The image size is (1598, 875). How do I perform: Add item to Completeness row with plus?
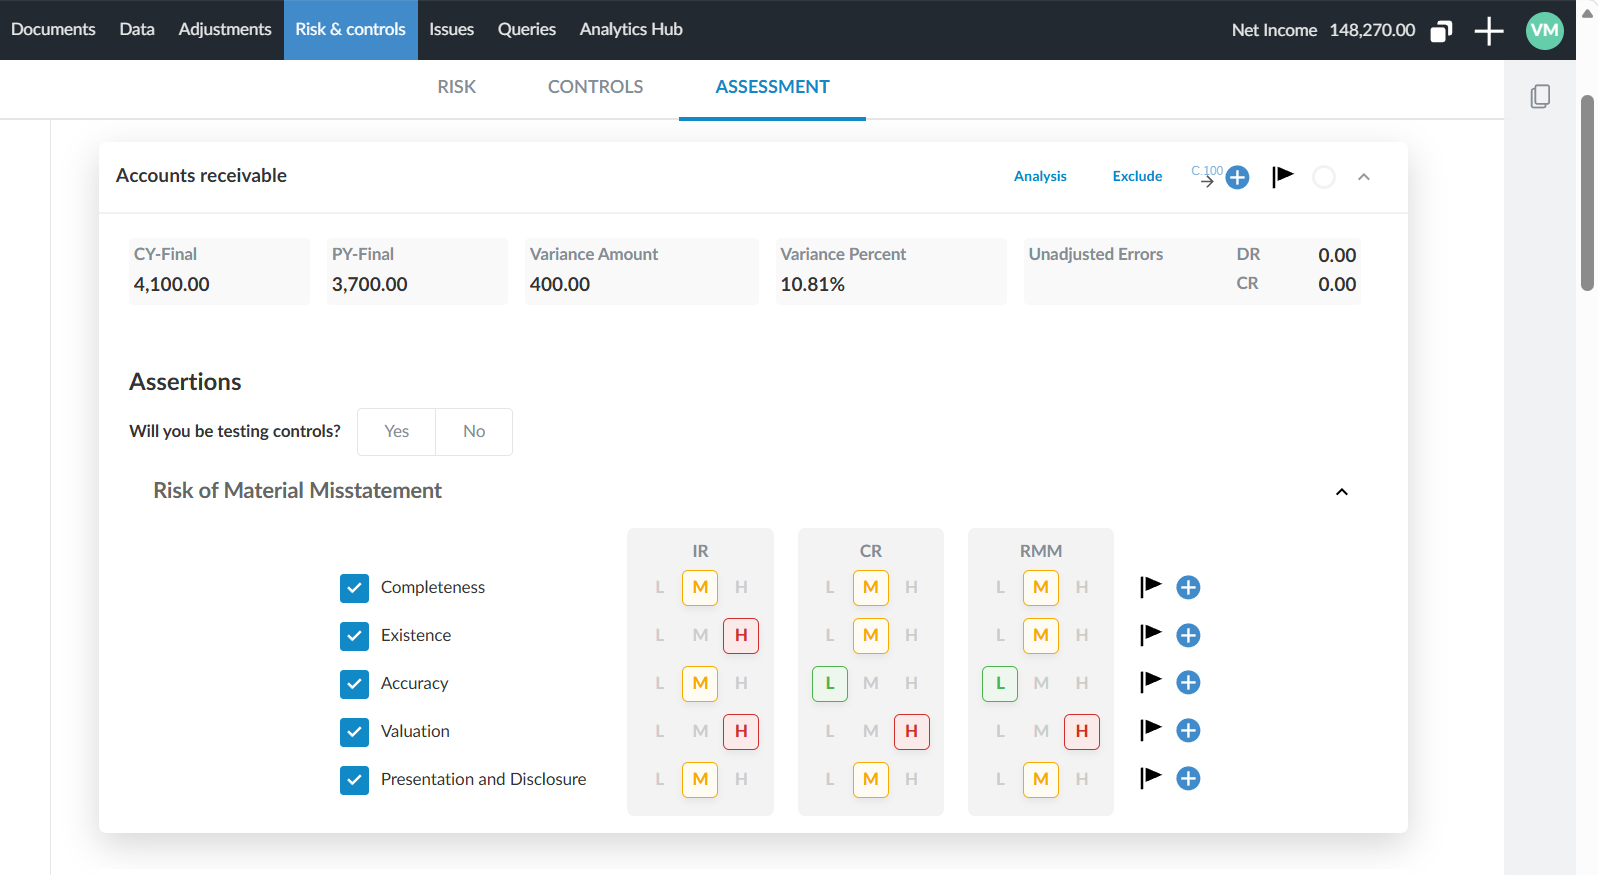coord(1188,587)
